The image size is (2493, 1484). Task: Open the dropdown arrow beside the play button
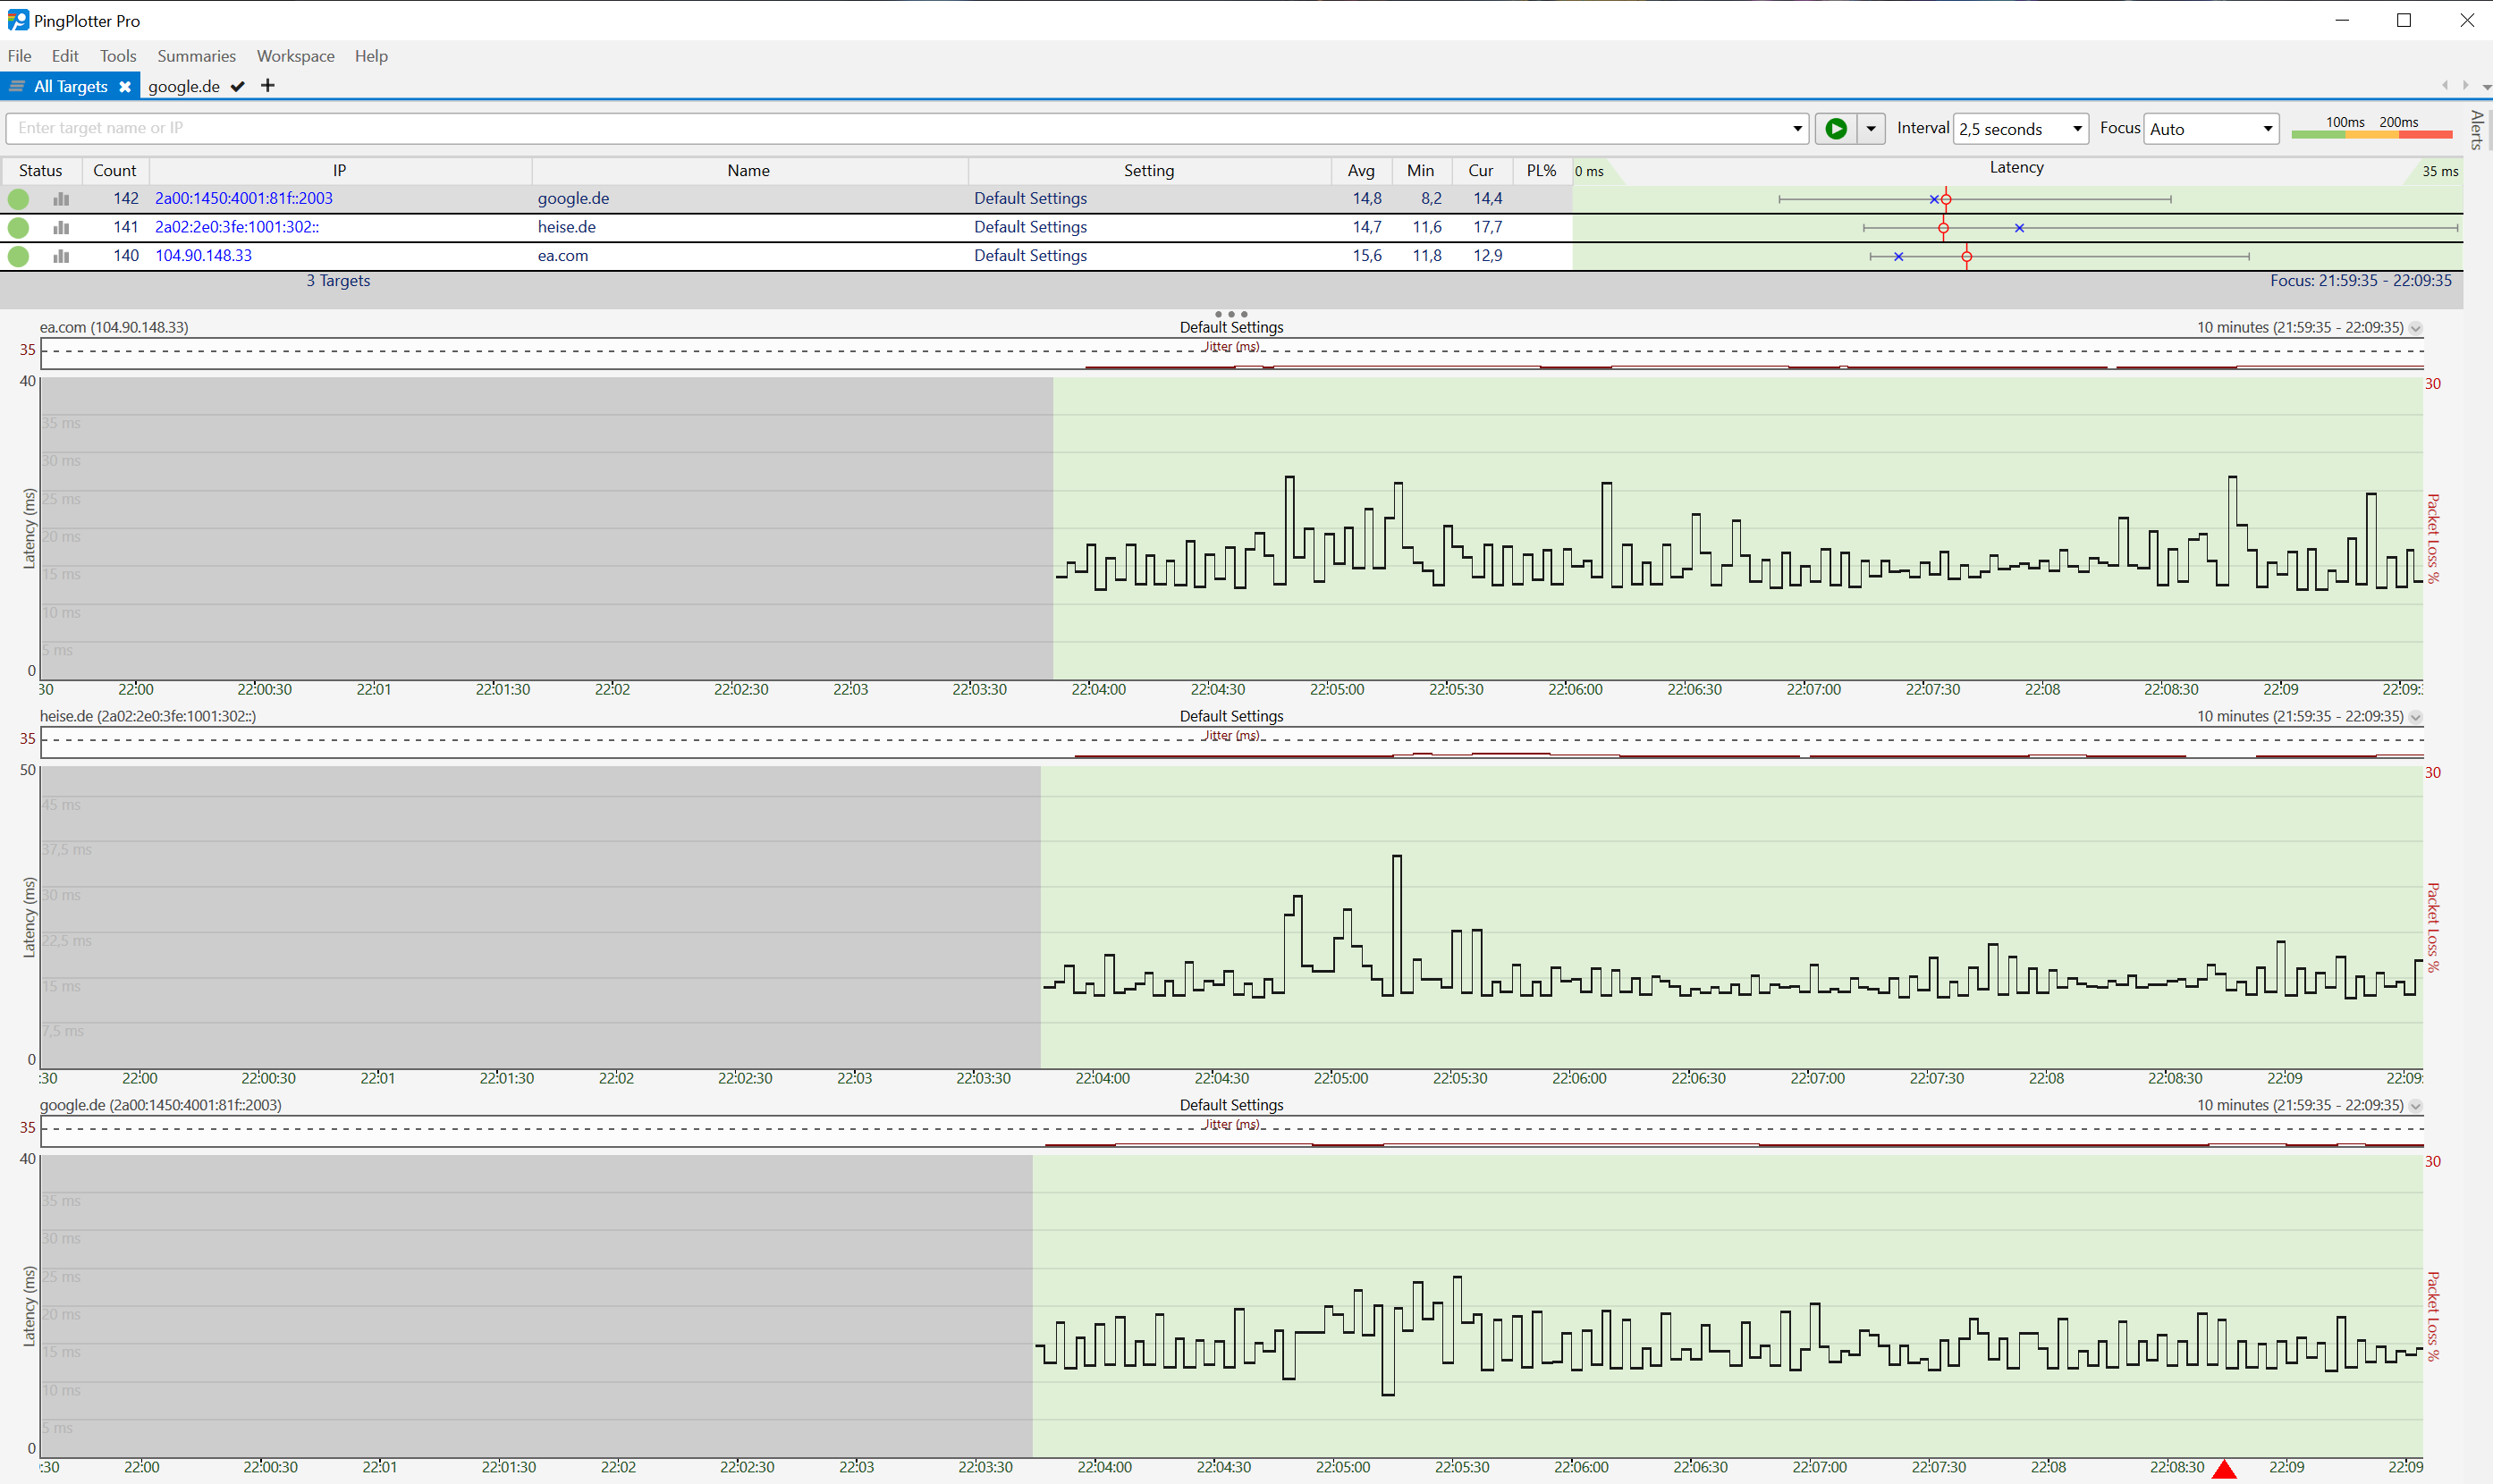pyautogui.click(x=1871, y=128)
